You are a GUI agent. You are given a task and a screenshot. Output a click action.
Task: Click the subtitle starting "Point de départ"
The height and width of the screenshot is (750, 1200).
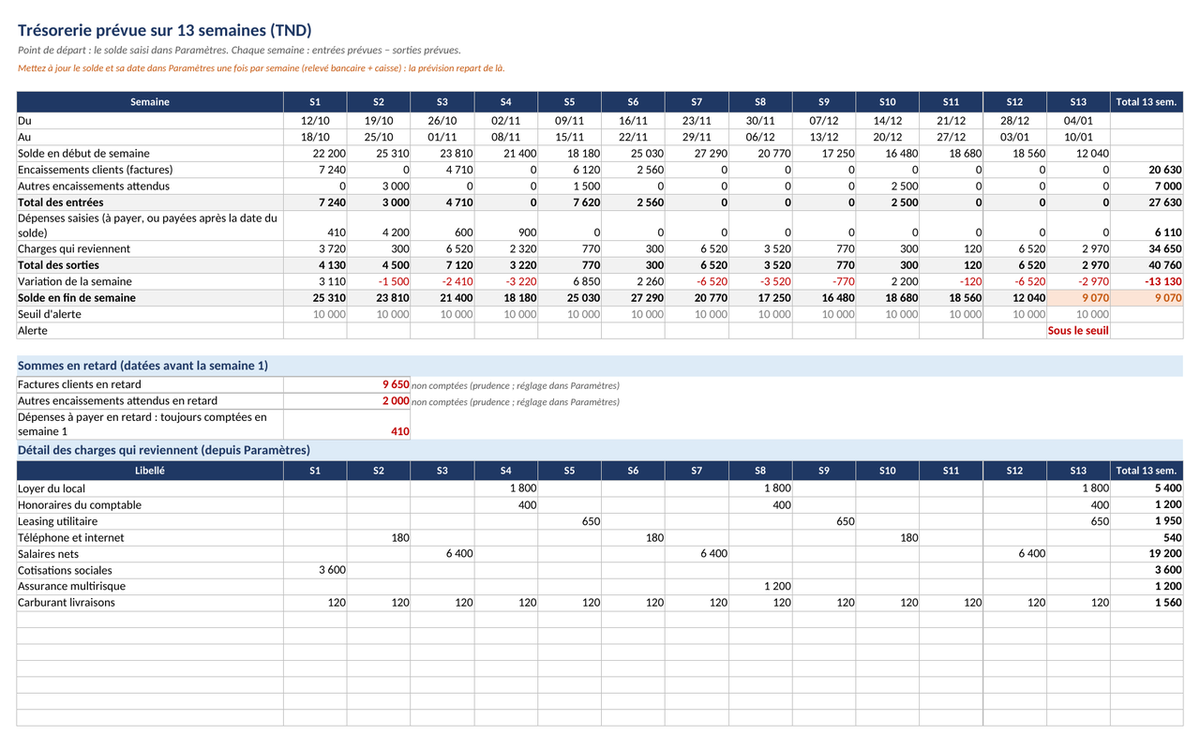click(x=239, y=50)
